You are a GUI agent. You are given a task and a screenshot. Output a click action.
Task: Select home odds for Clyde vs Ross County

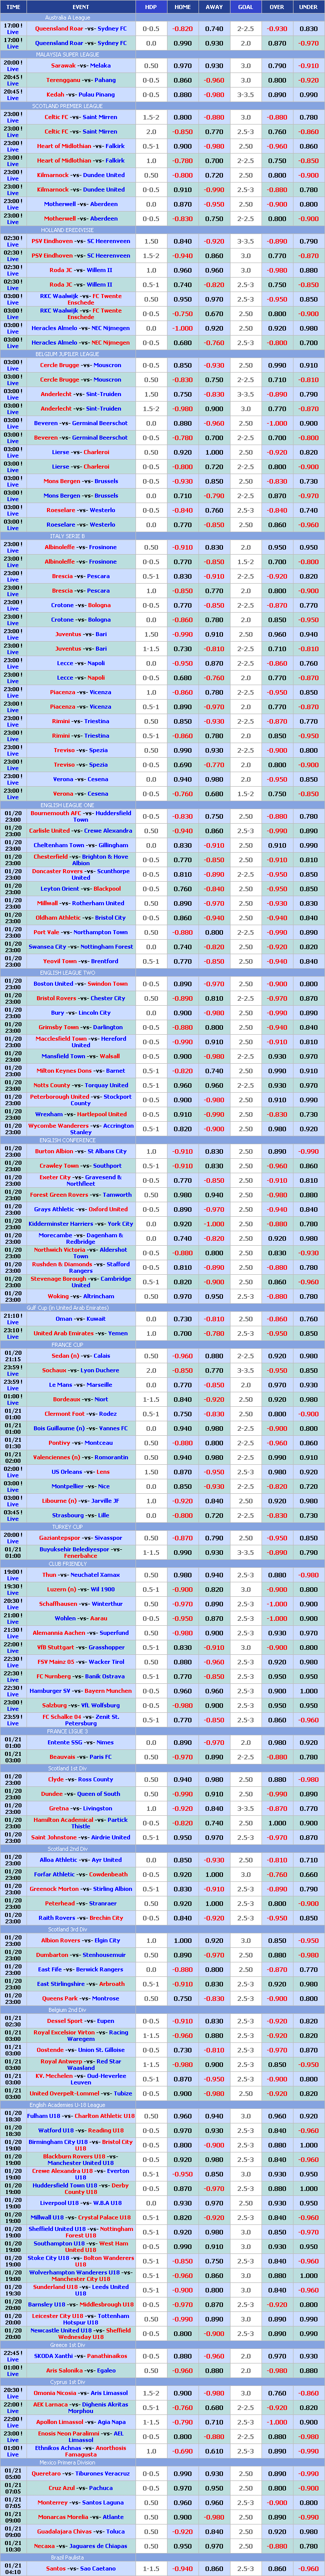pyautogui.click(x=182, y=1779)
